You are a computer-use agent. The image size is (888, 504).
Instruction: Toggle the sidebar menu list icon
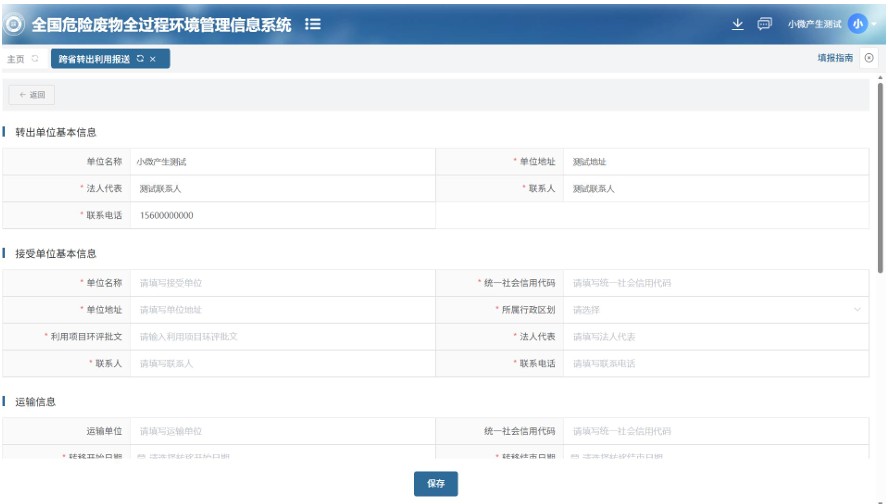tap(313, 24)
